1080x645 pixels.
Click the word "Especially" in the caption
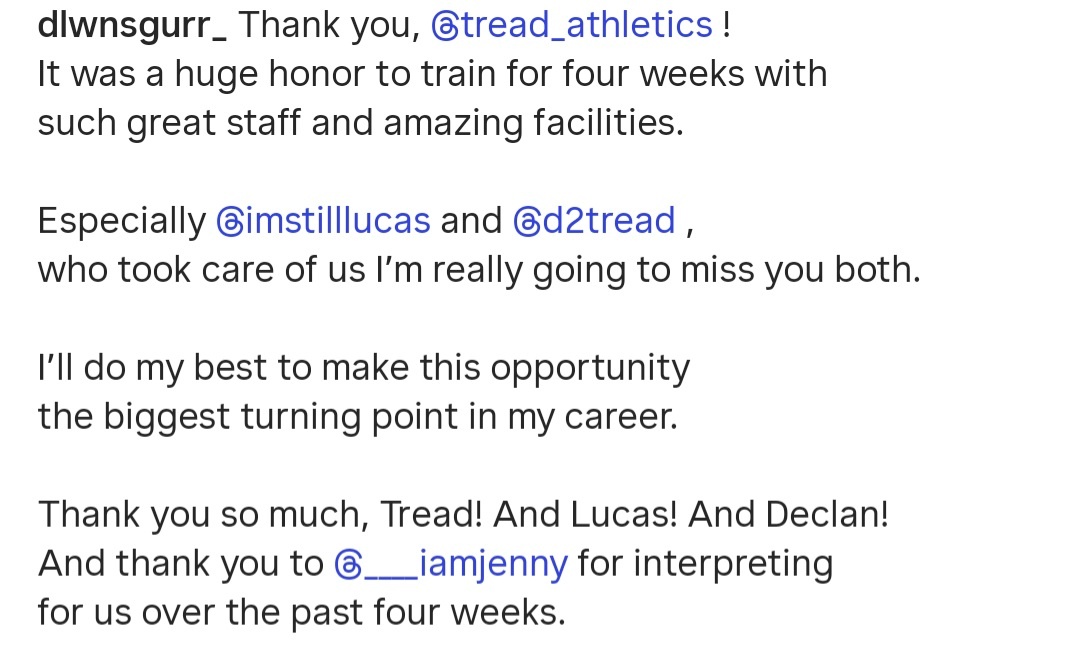[121, 221]
